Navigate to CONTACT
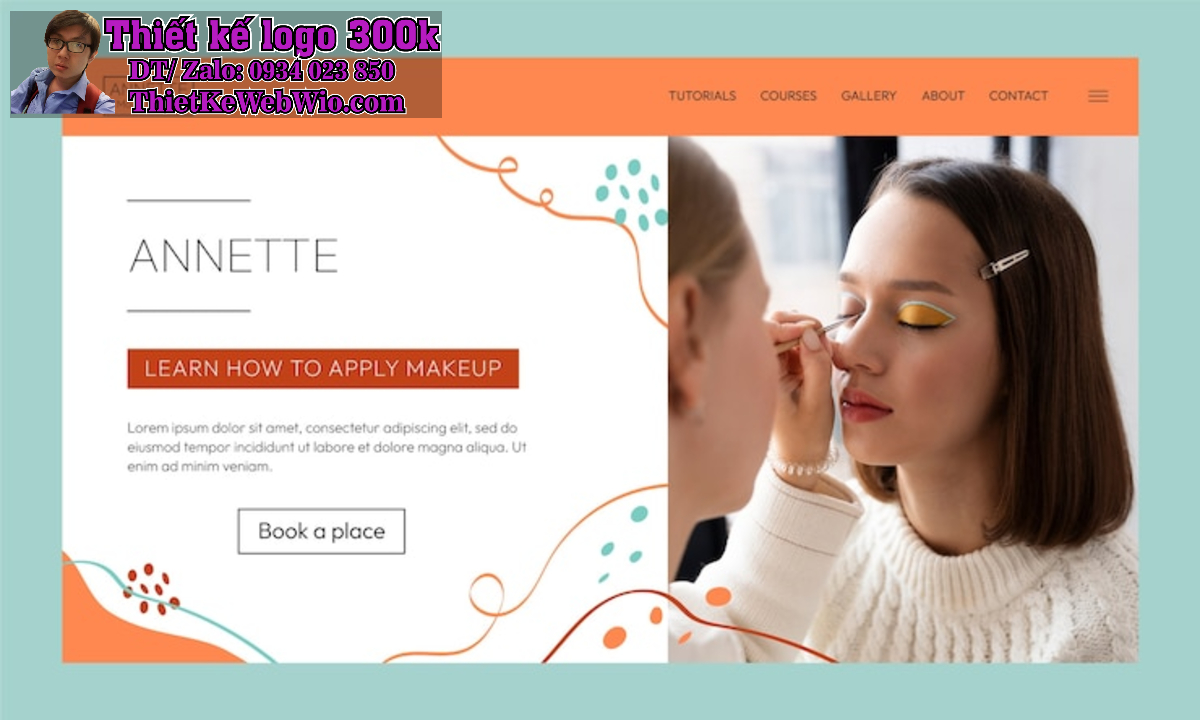 (x=1018, y=96)
